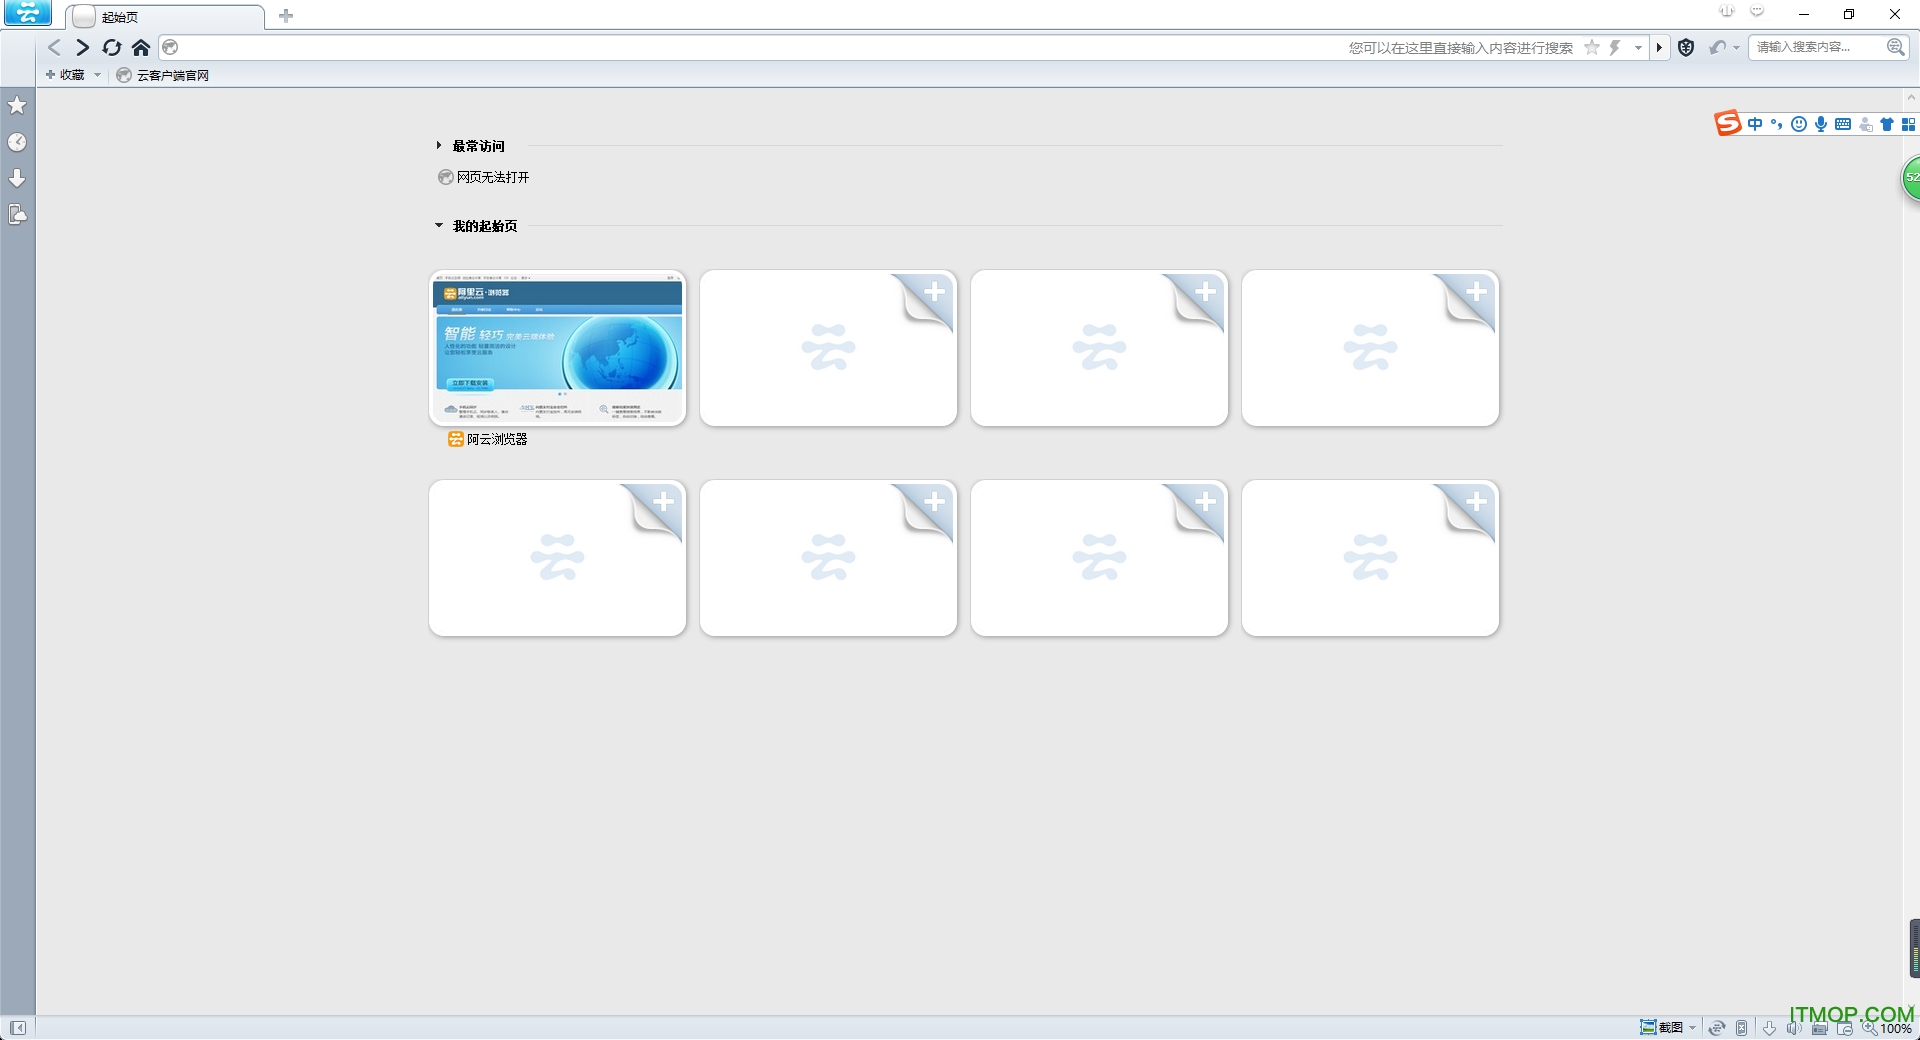Click the Aliyun cloud logo menu button
Image resolution: width=1920 pixels, height=1040 pixels.
tap(27, 13)
